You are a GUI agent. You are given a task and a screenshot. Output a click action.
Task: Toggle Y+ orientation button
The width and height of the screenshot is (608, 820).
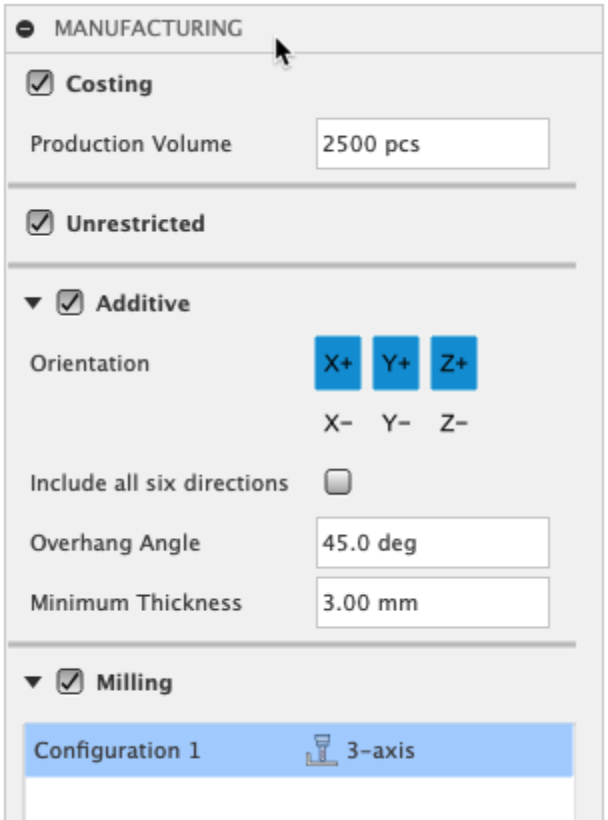pyautogui.click(x=396, y=364)
